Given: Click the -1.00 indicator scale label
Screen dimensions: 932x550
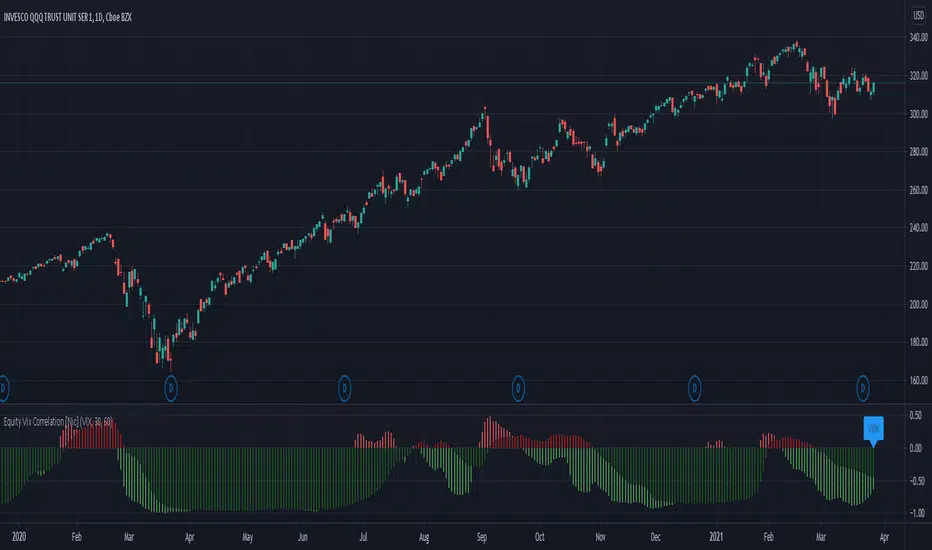Looking at the screenshot, I should point(917,513).
